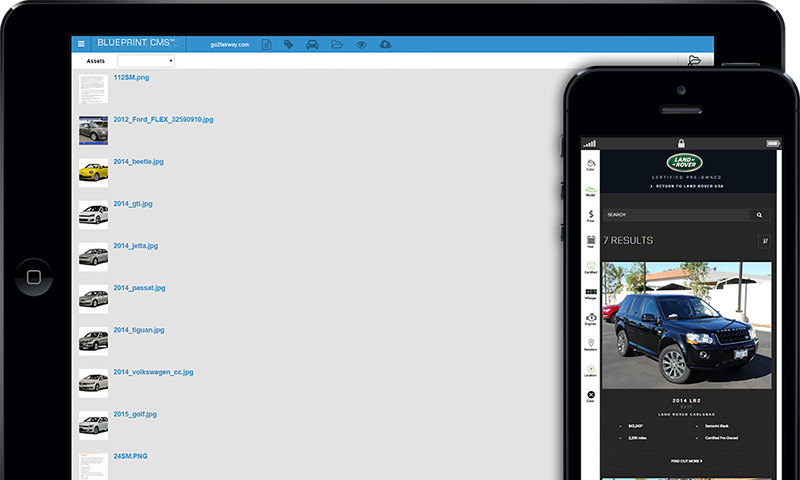Open the Pages document icon in toolbar

(x=266, y=44)
